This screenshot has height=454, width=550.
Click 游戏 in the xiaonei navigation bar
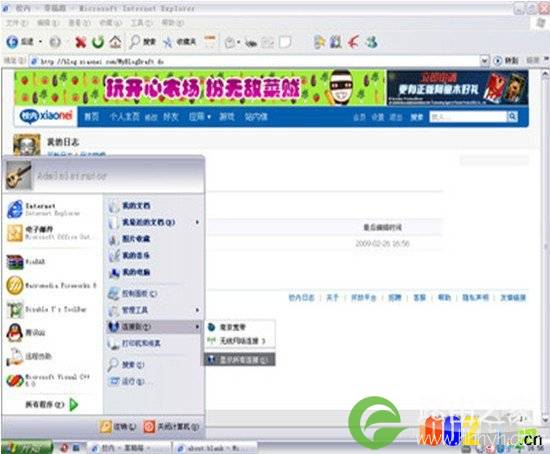pyautogui.click(x=227, y=116)
